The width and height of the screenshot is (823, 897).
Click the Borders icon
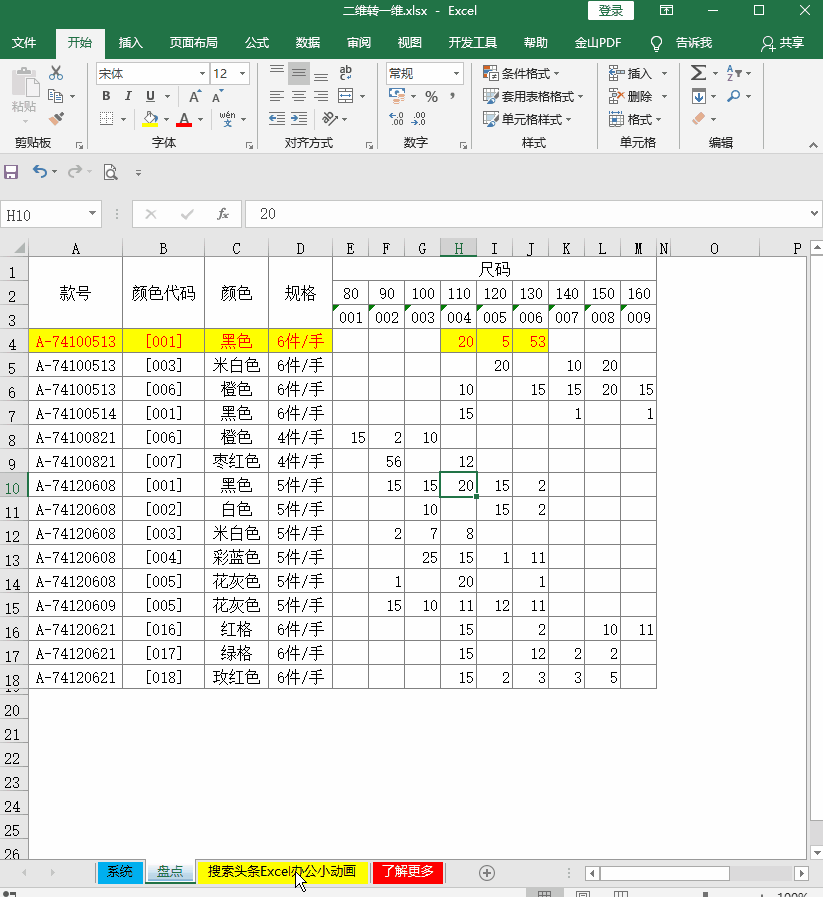point(106,119)
